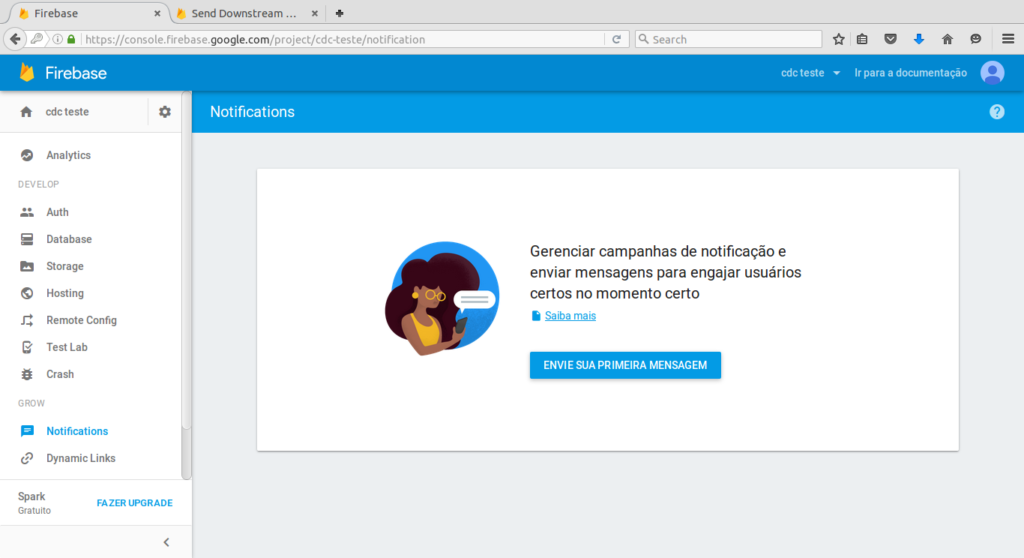Click the browser URL address field
This screenshot has width=1024, height=558.
[344, 39]
